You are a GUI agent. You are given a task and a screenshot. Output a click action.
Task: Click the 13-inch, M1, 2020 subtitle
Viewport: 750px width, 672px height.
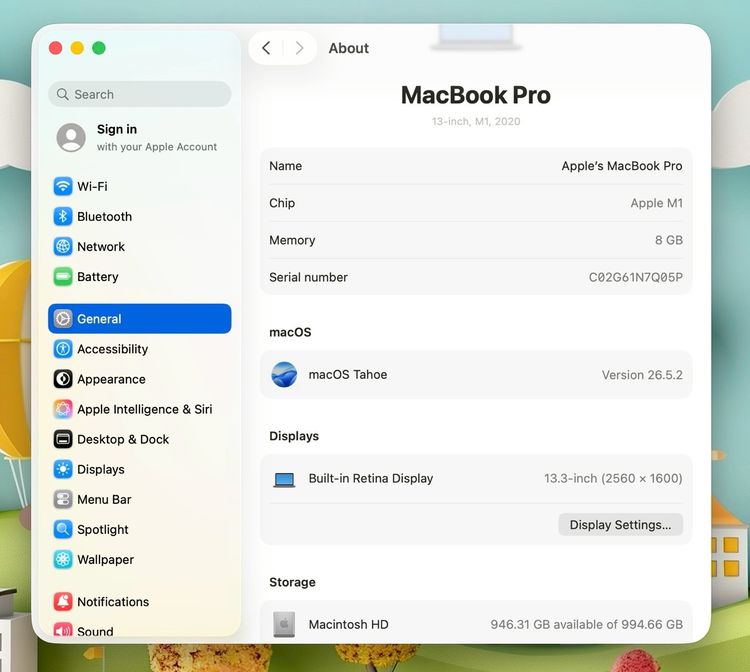coord(476,121)
